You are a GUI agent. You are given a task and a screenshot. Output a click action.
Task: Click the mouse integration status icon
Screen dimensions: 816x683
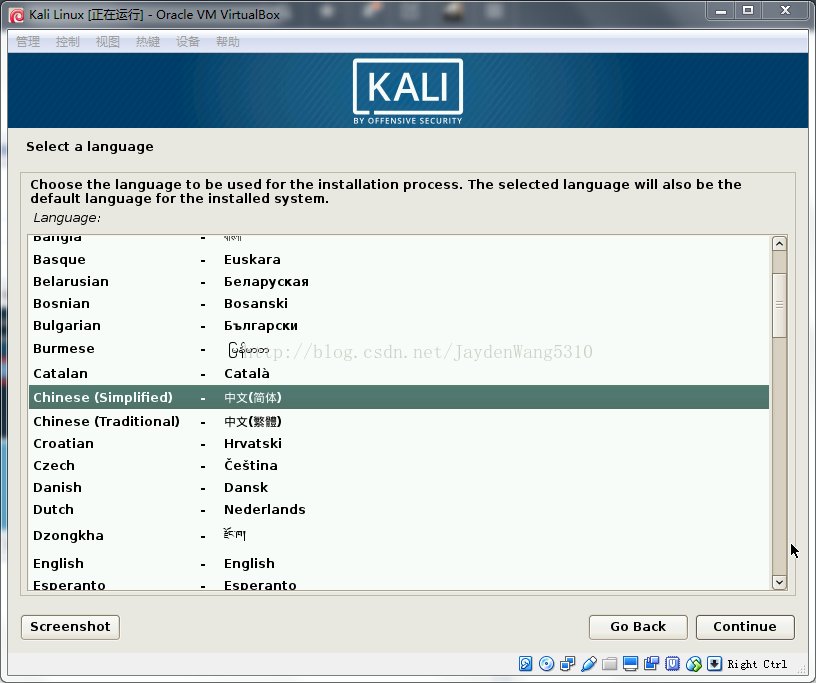tap(694, 664)
